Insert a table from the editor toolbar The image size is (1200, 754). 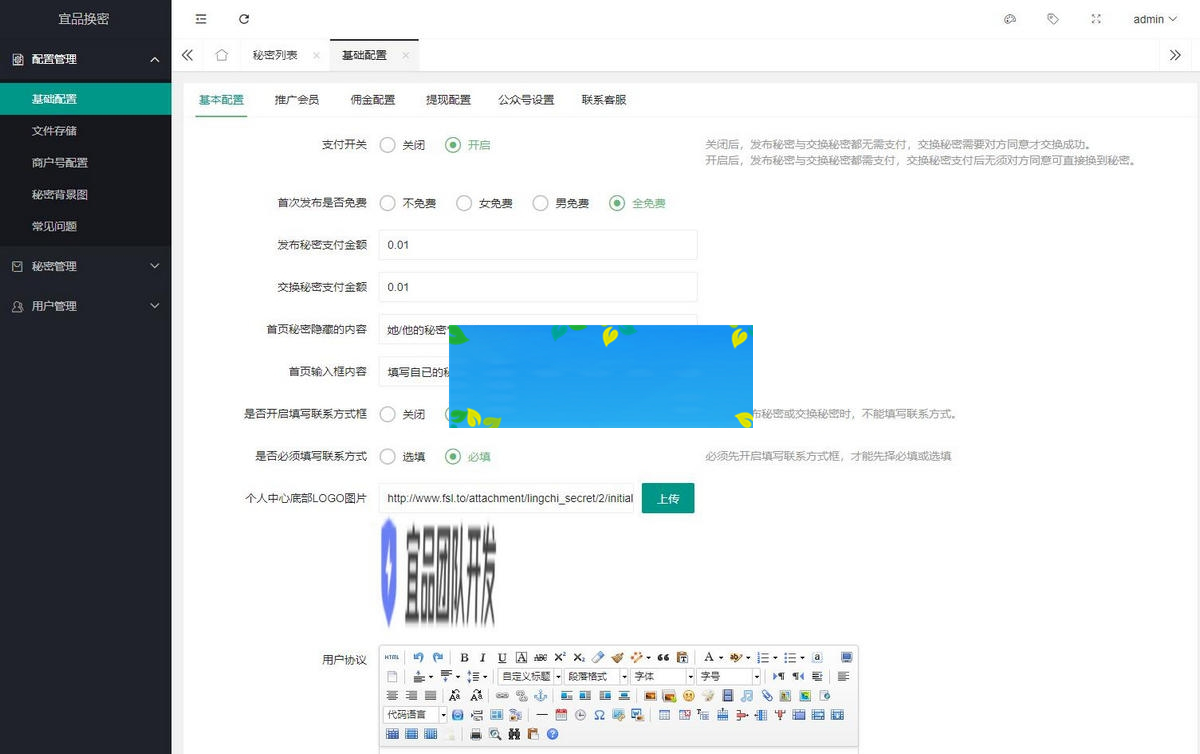pos(665,715)
